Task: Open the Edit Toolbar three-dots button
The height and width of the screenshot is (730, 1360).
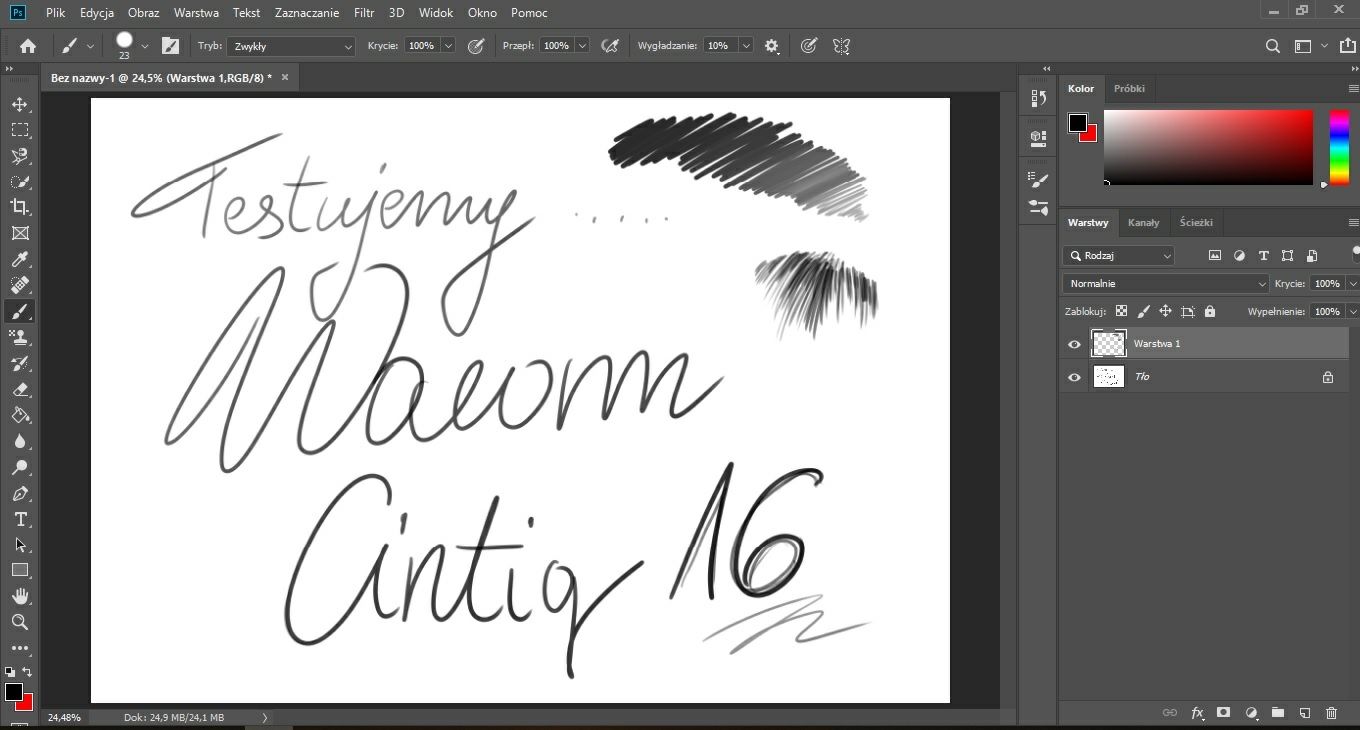Action: (19, 648)
